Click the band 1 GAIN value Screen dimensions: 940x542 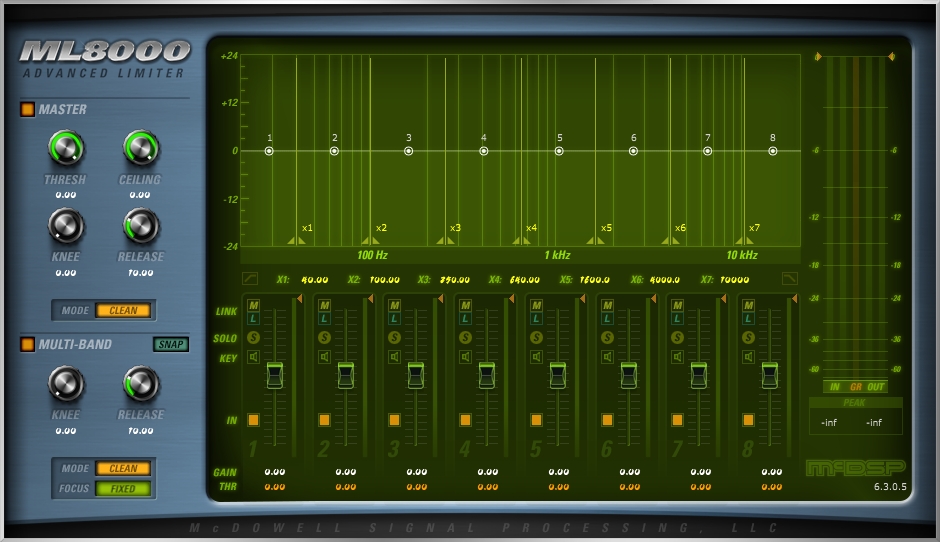pyautogui.click(x=275, y=472)
